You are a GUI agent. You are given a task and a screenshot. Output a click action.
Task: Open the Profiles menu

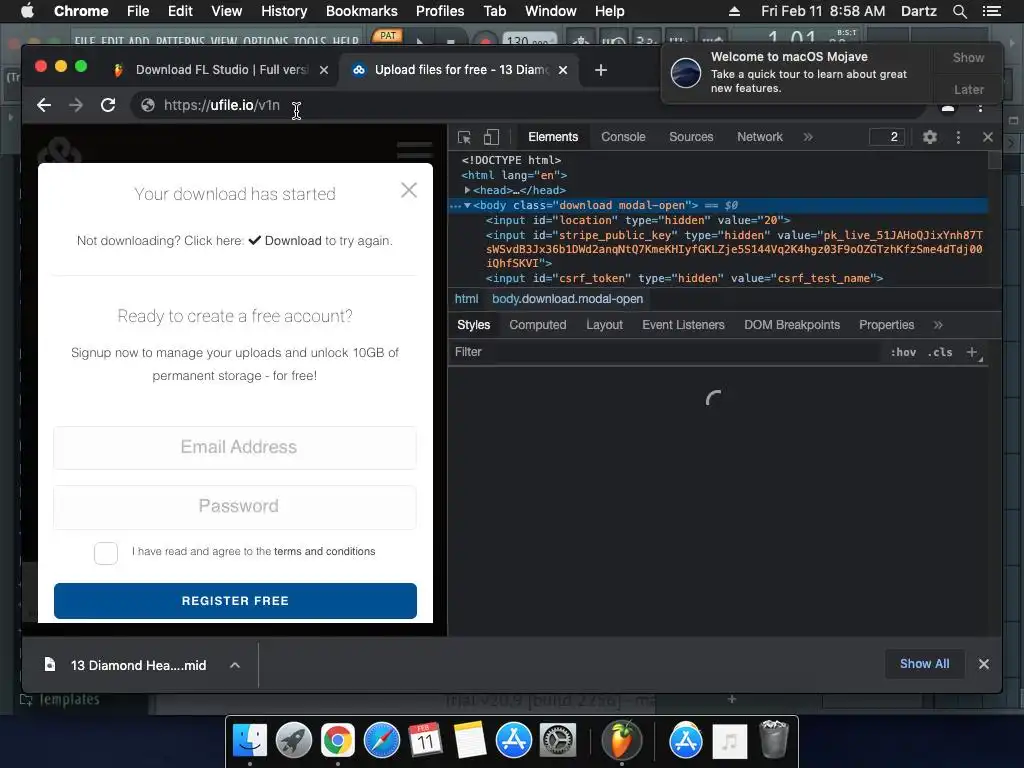click(x=440, y=11)
